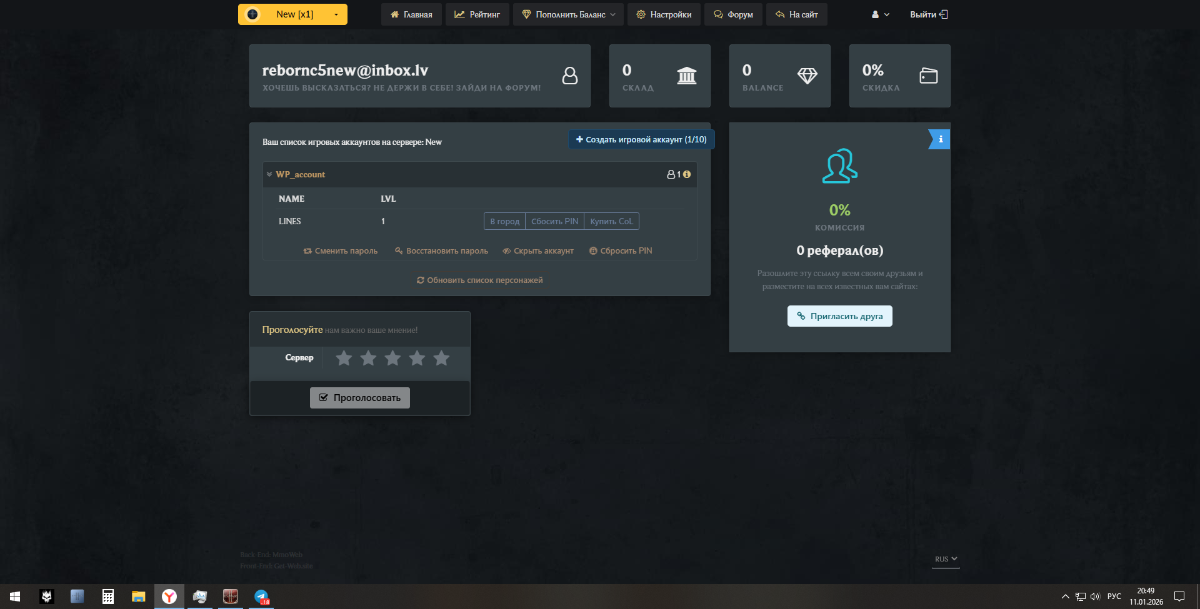Expand the Пополнить Баланс menu
This screenshot has width=1200, height=609.
(x=568, y=15)
